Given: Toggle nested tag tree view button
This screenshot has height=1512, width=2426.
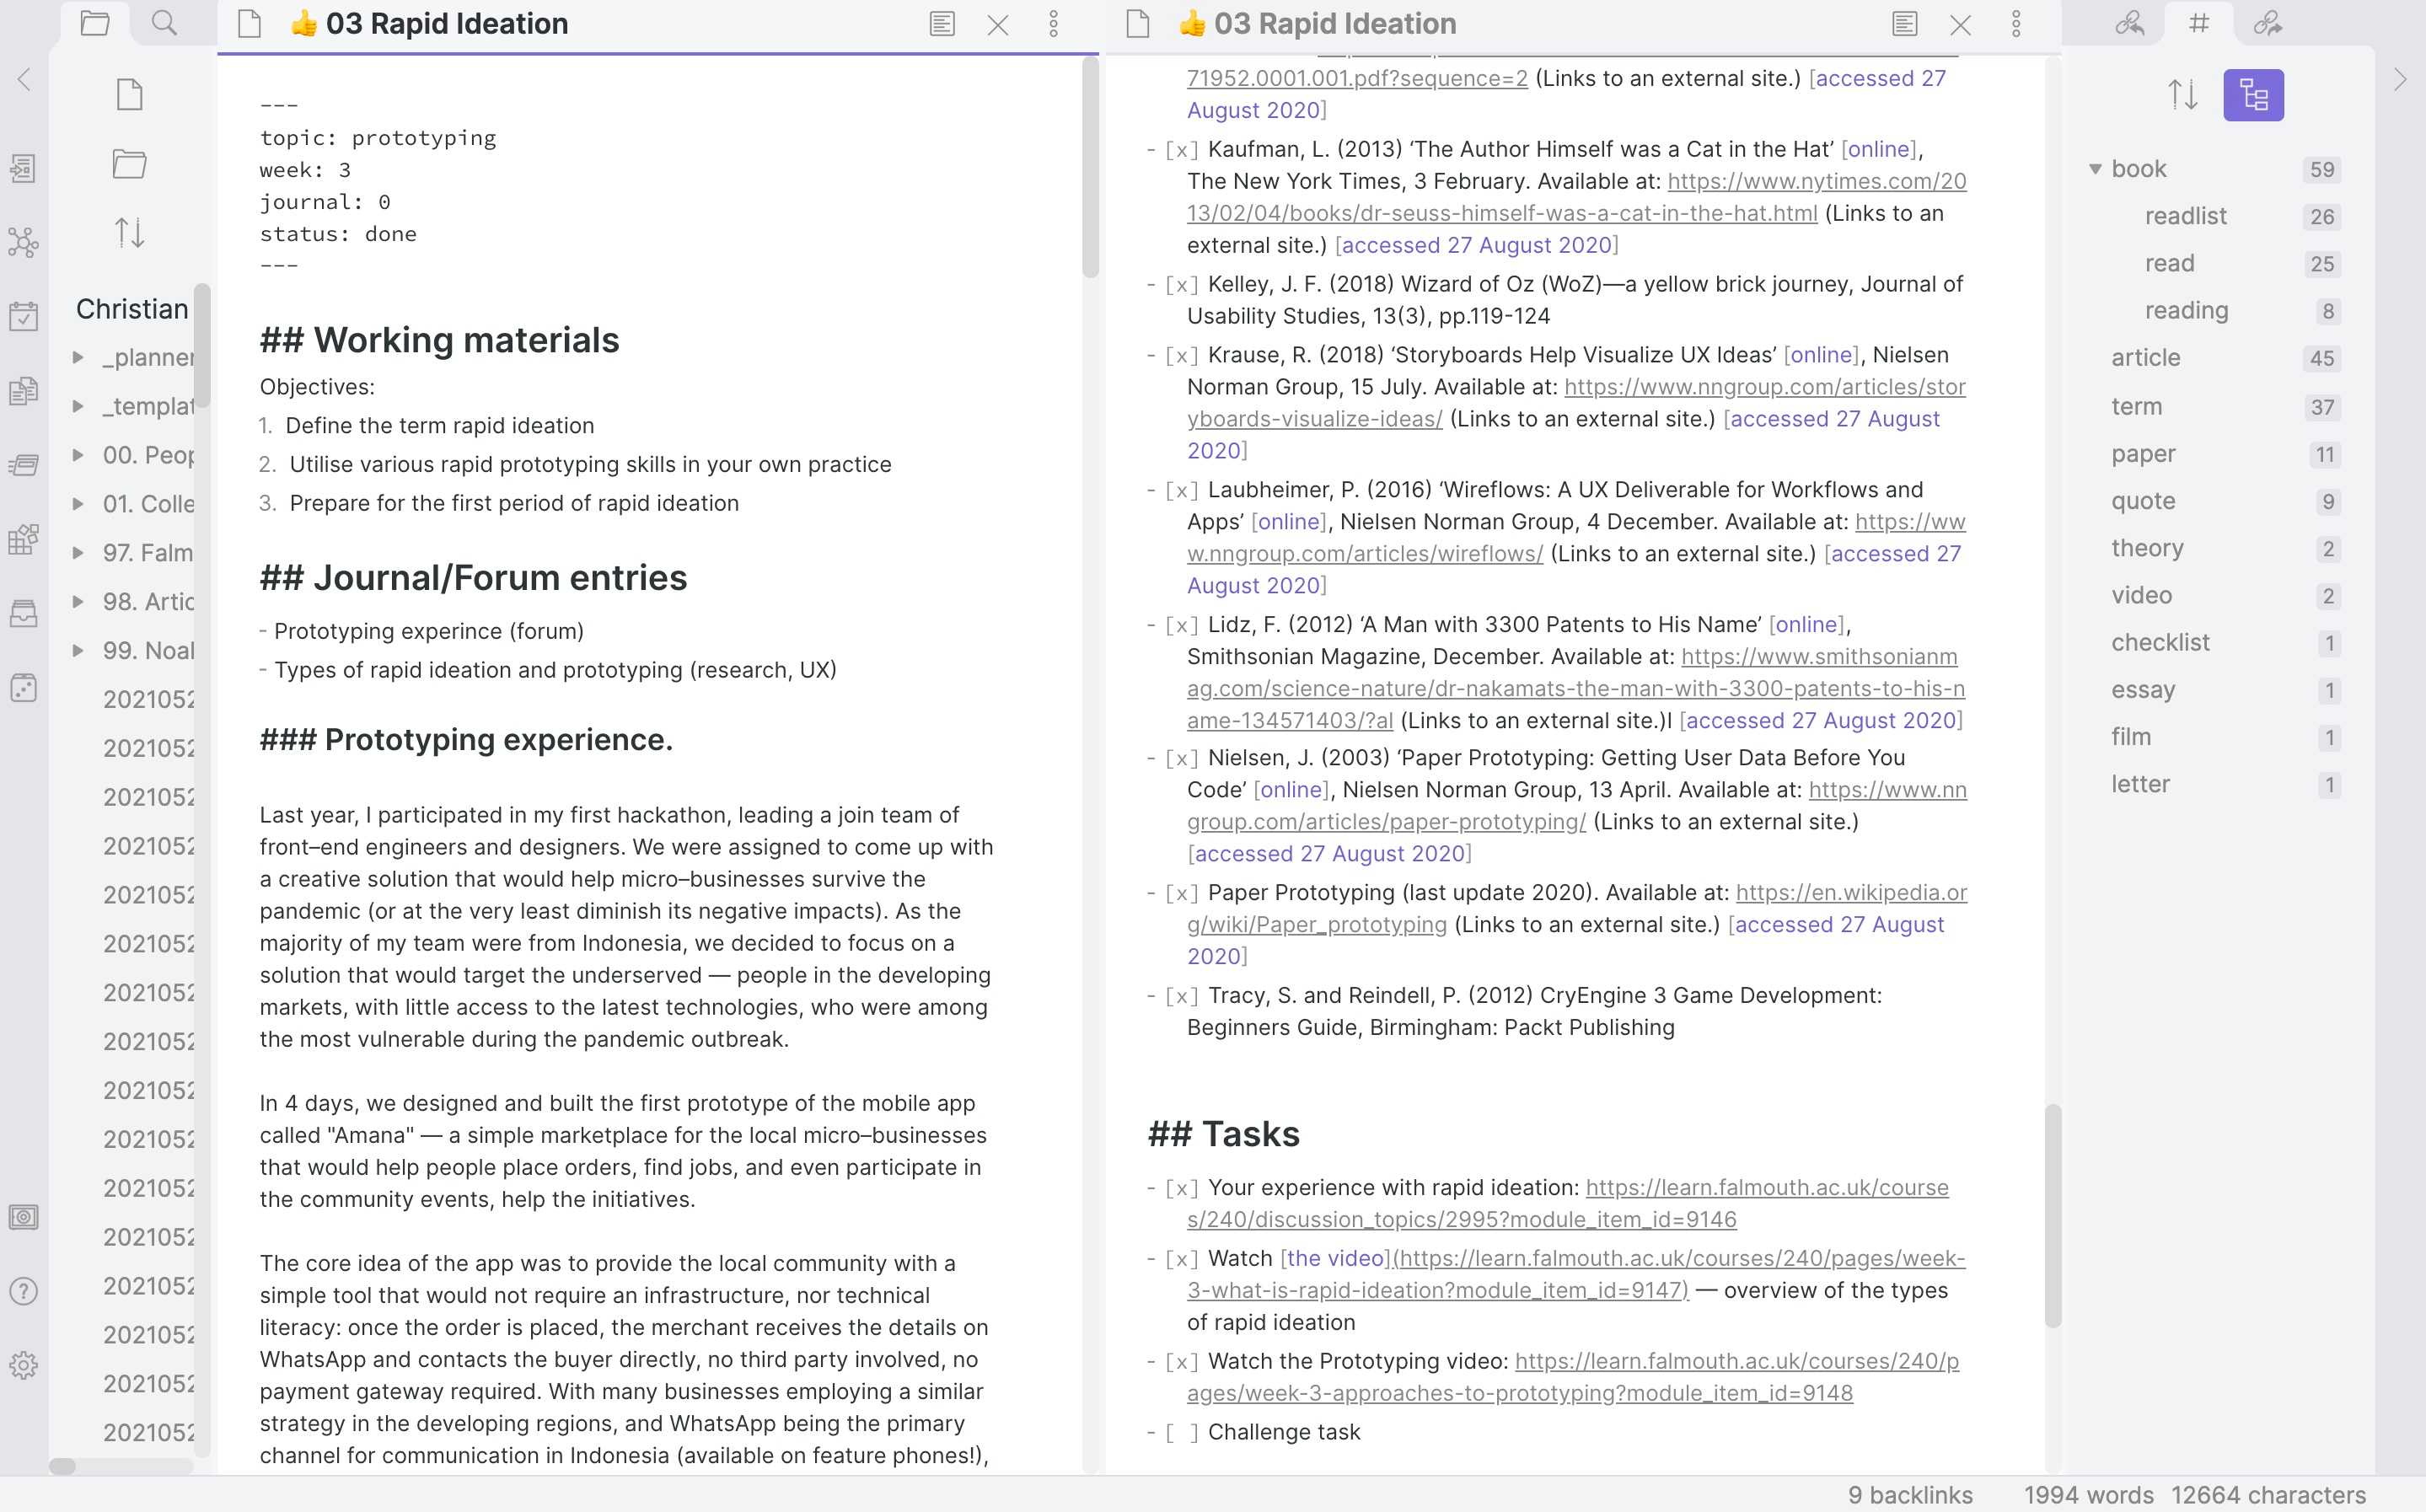Looking at the screenshot, I should 2252,95.
